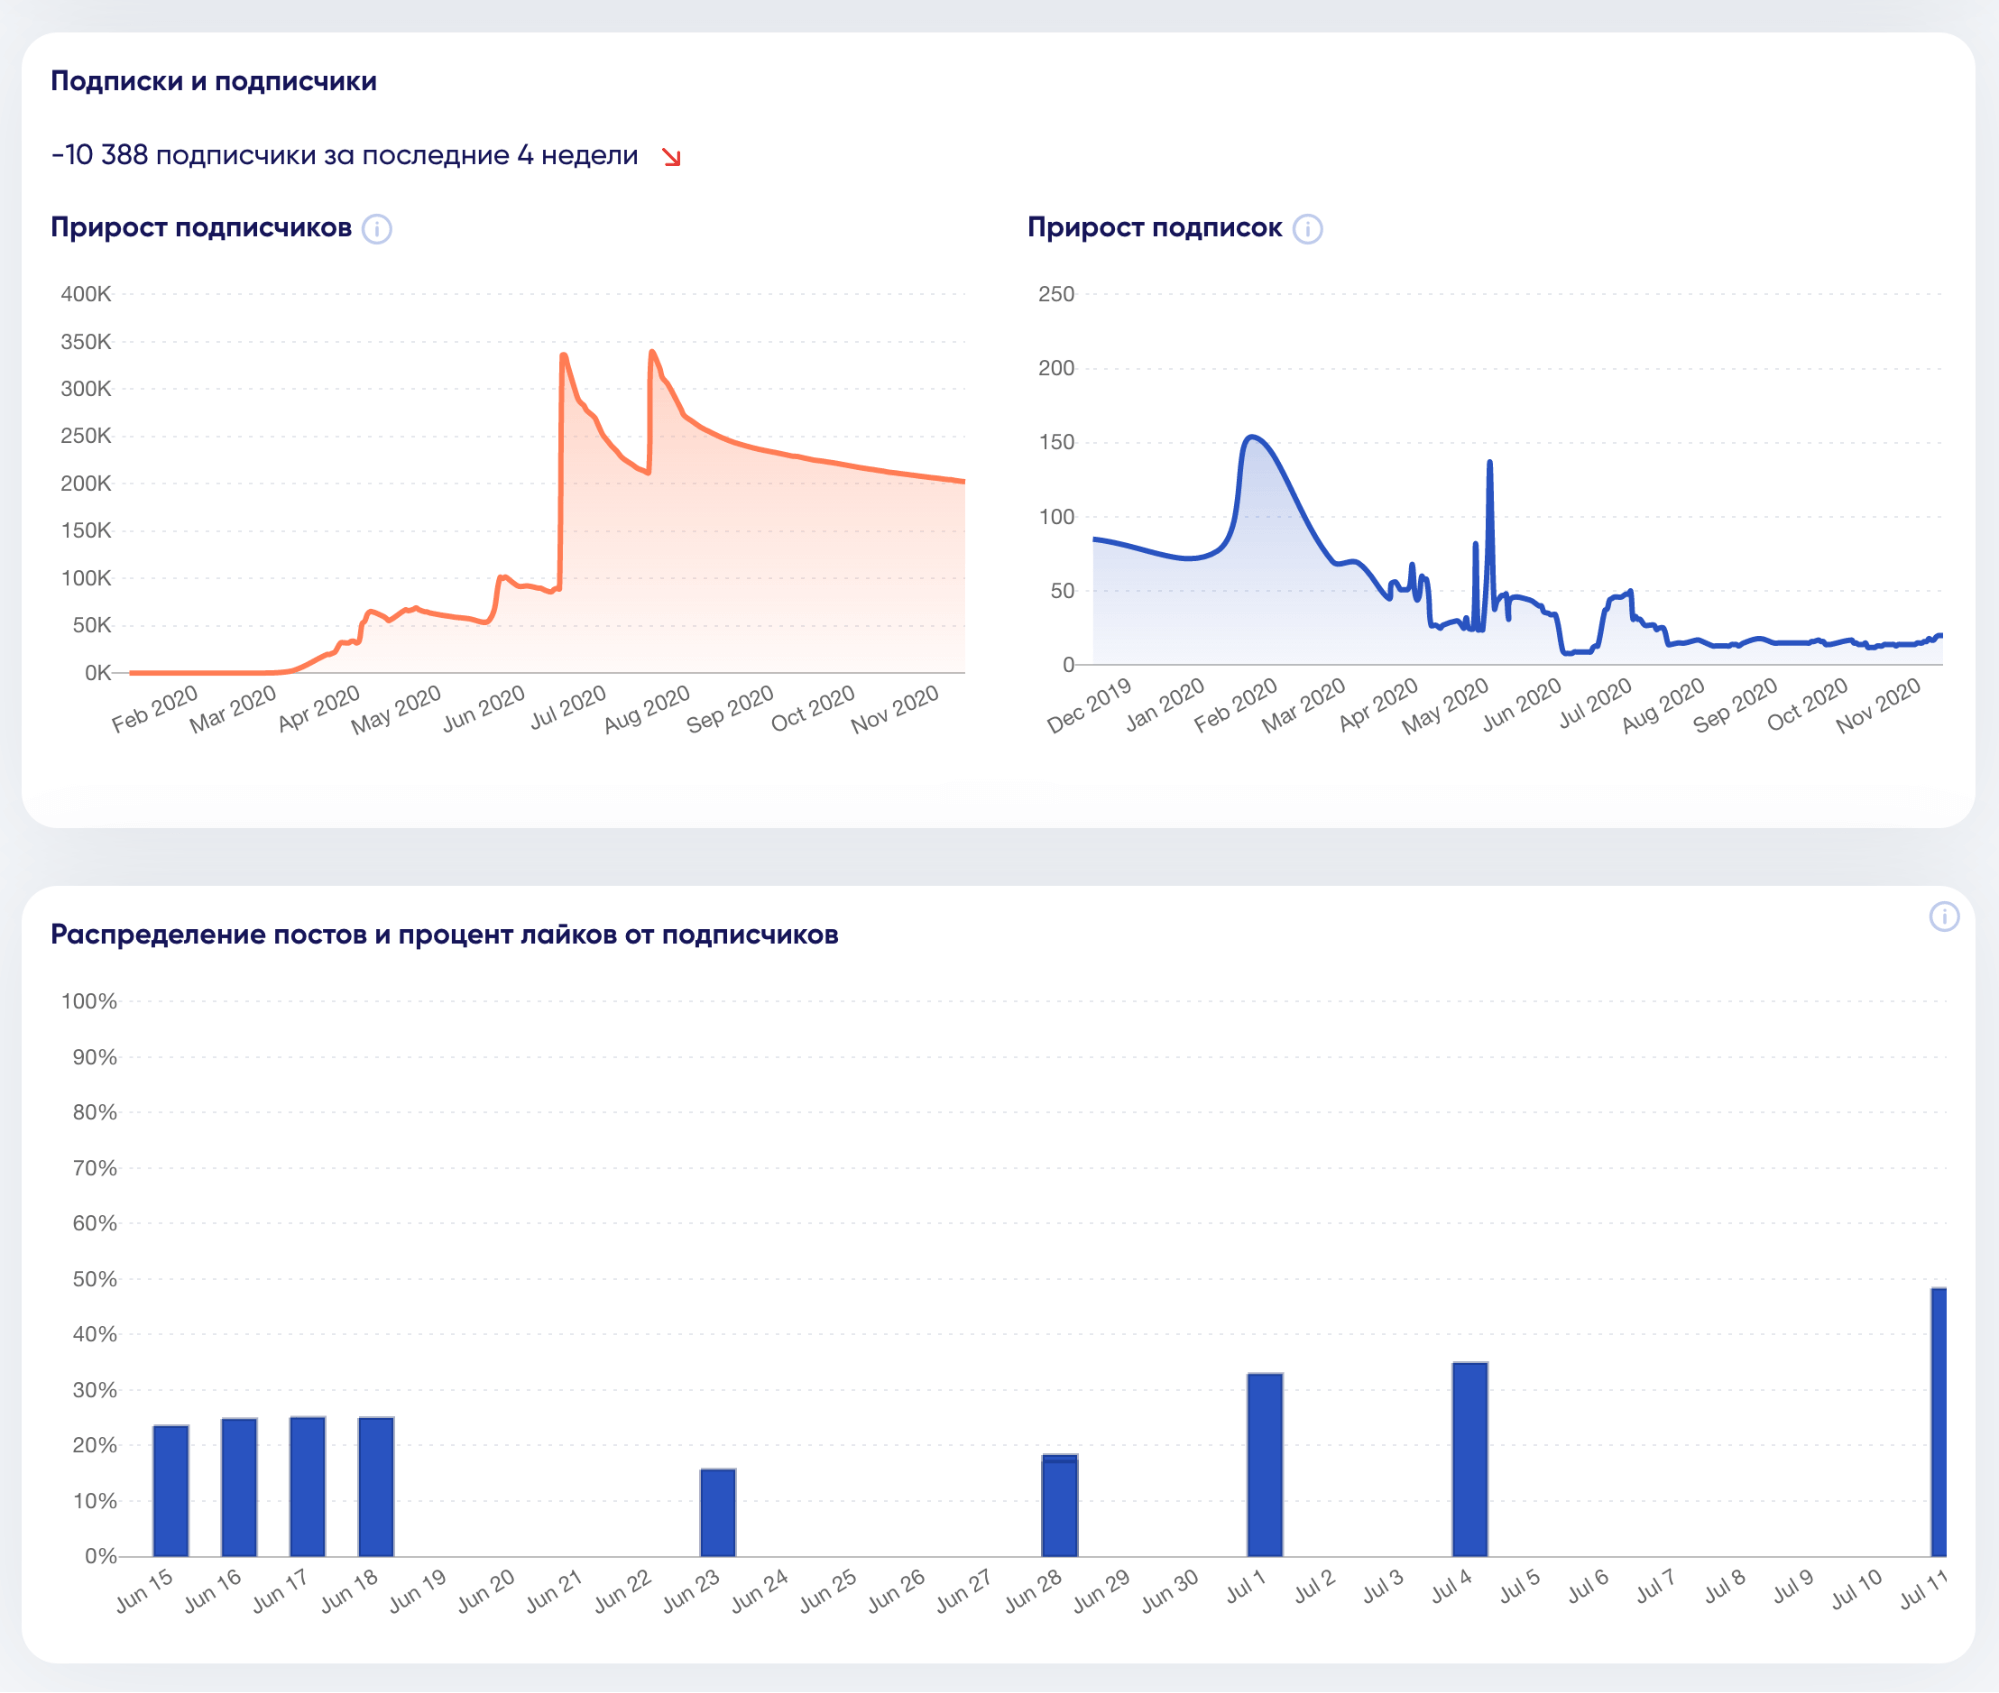The width and height of the screenshot is (1999, 1693).
Task: Select the Jul 4 bar
Action: click(x=1469, y=1458)
